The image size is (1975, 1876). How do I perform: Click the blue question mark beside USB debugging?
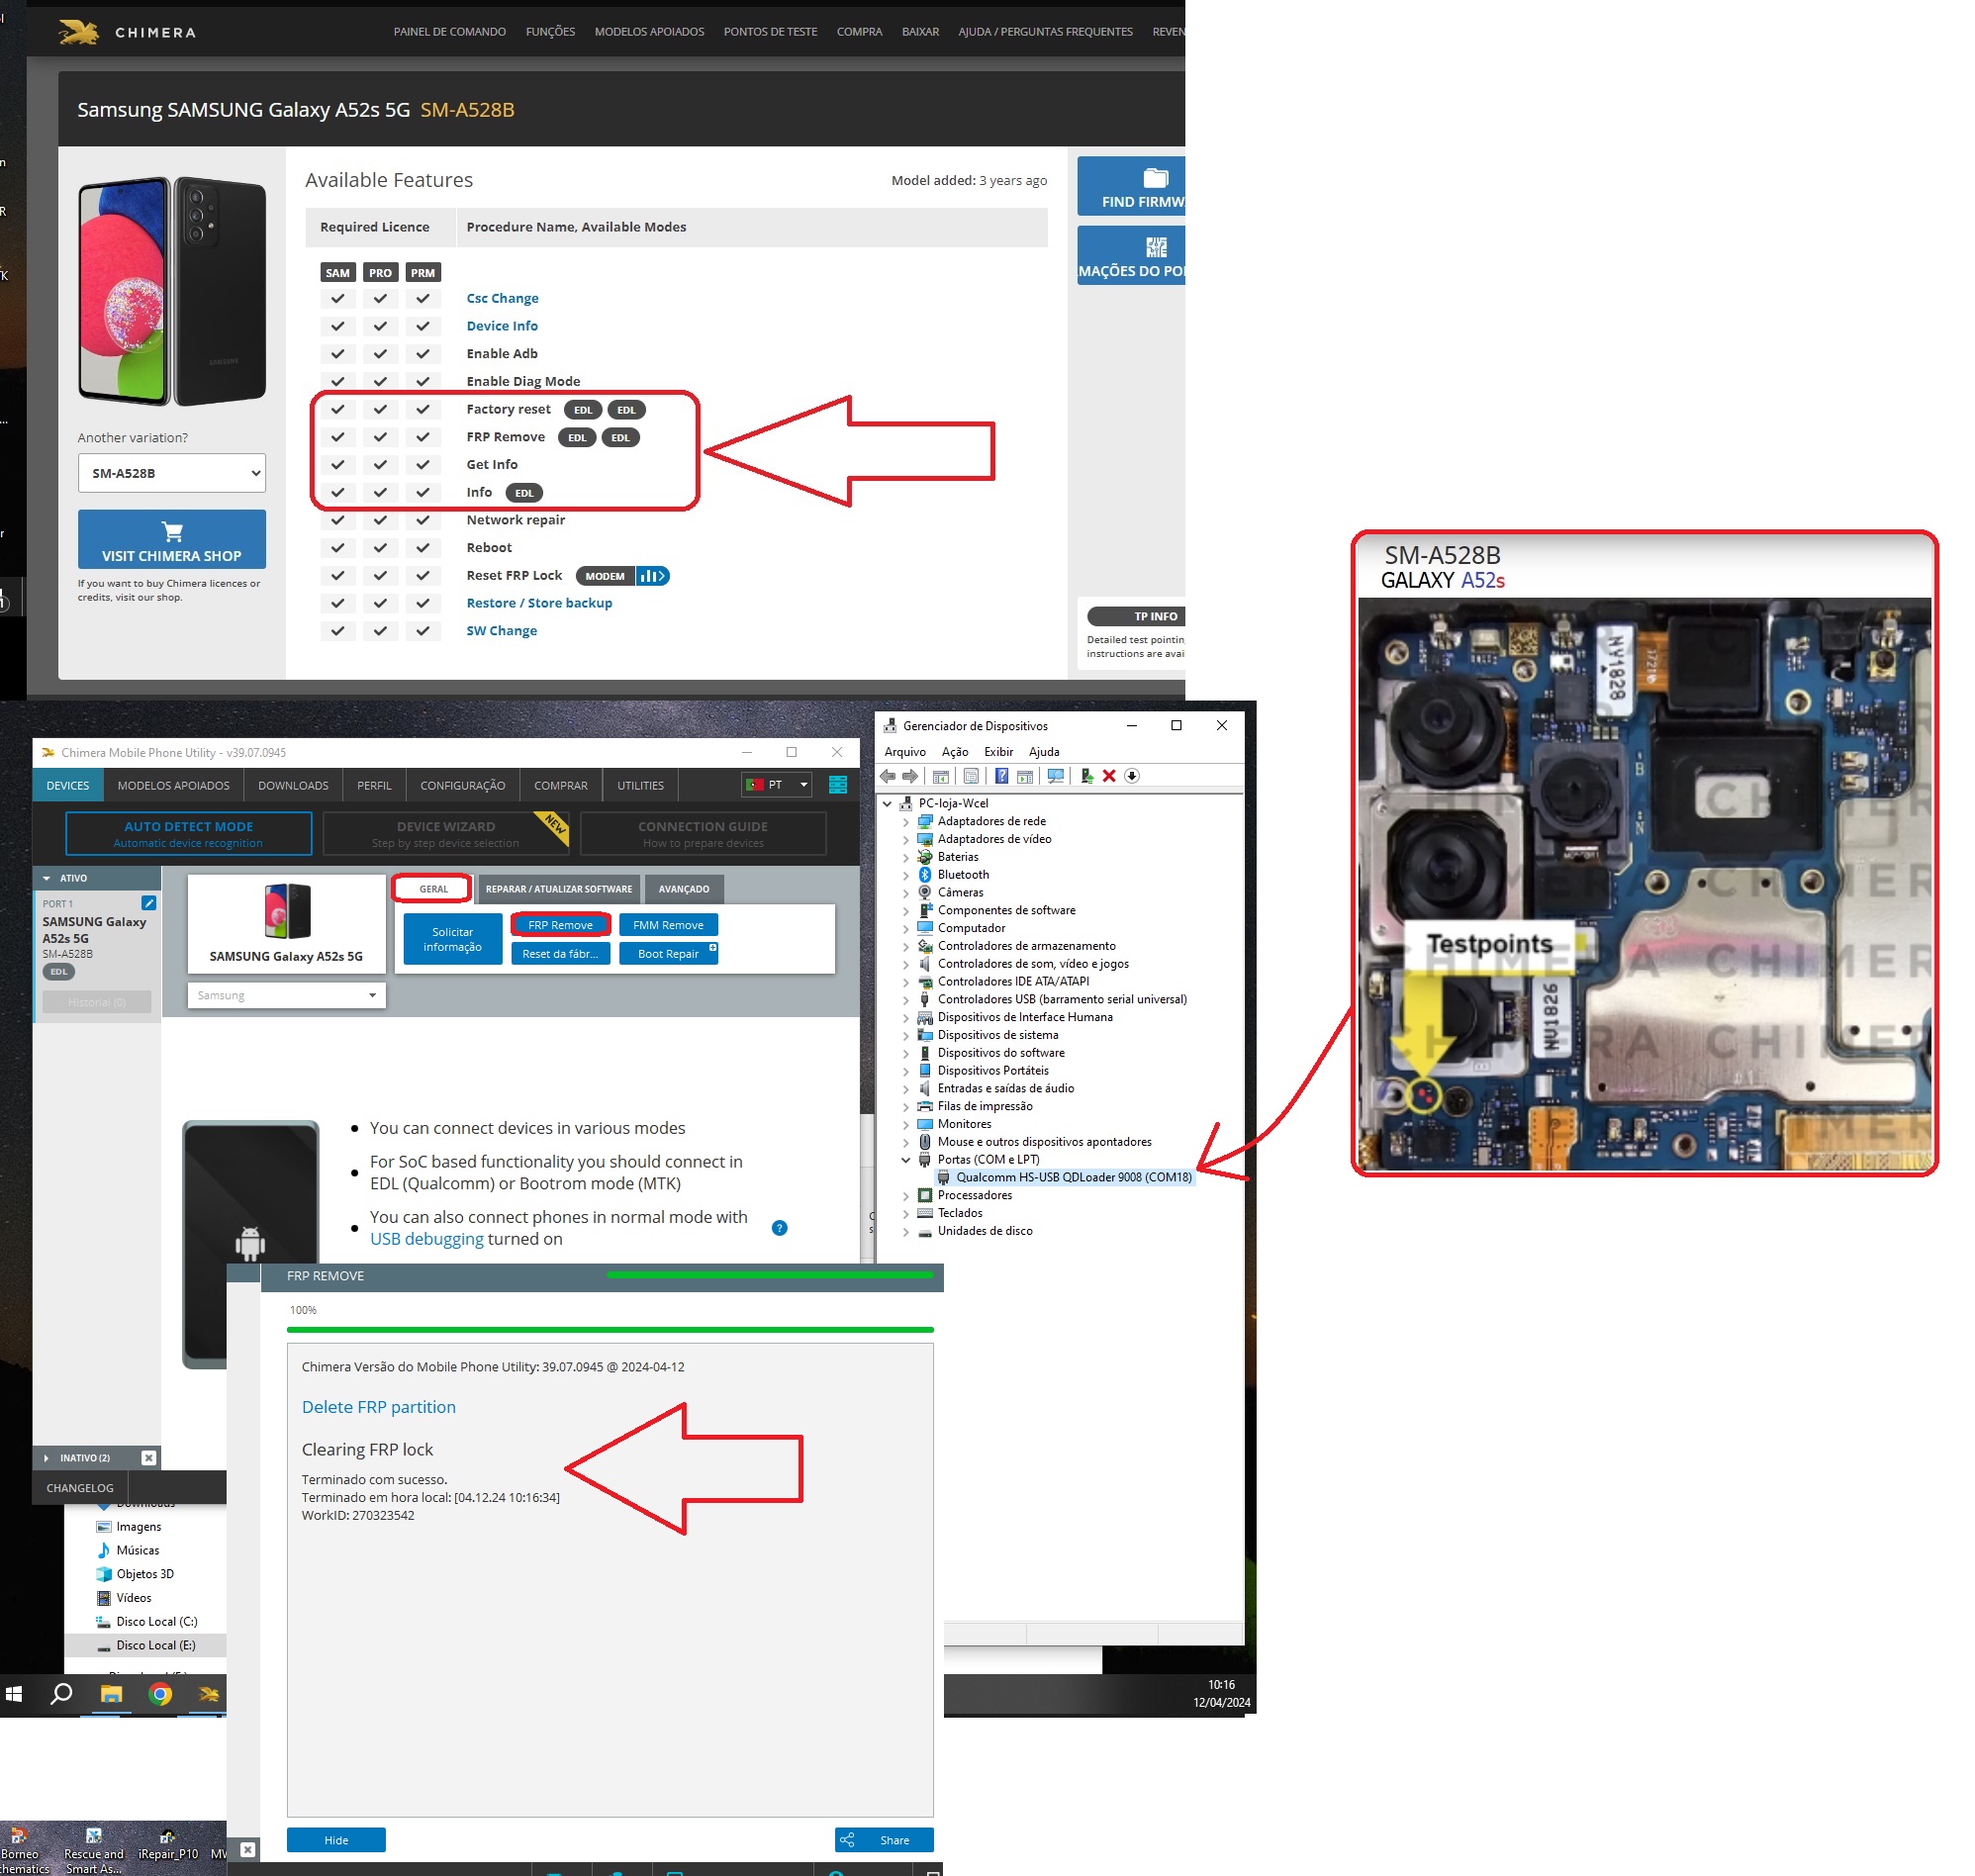pos(780,1228)
